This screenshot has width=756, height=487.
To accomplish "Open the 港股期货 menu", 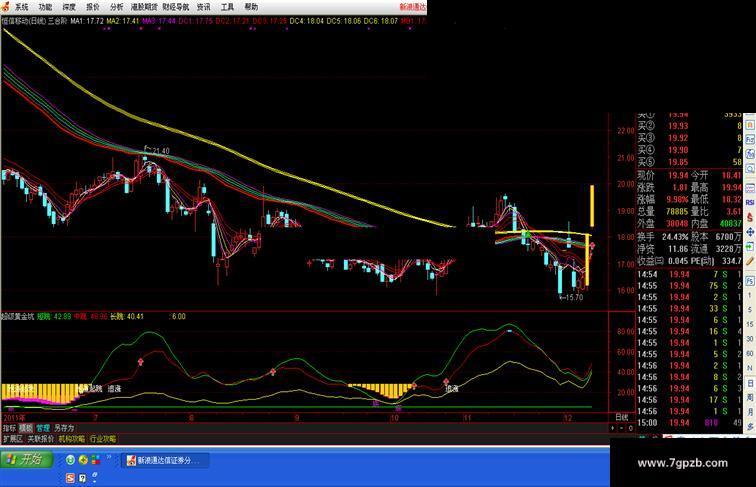I will point(144,7).
